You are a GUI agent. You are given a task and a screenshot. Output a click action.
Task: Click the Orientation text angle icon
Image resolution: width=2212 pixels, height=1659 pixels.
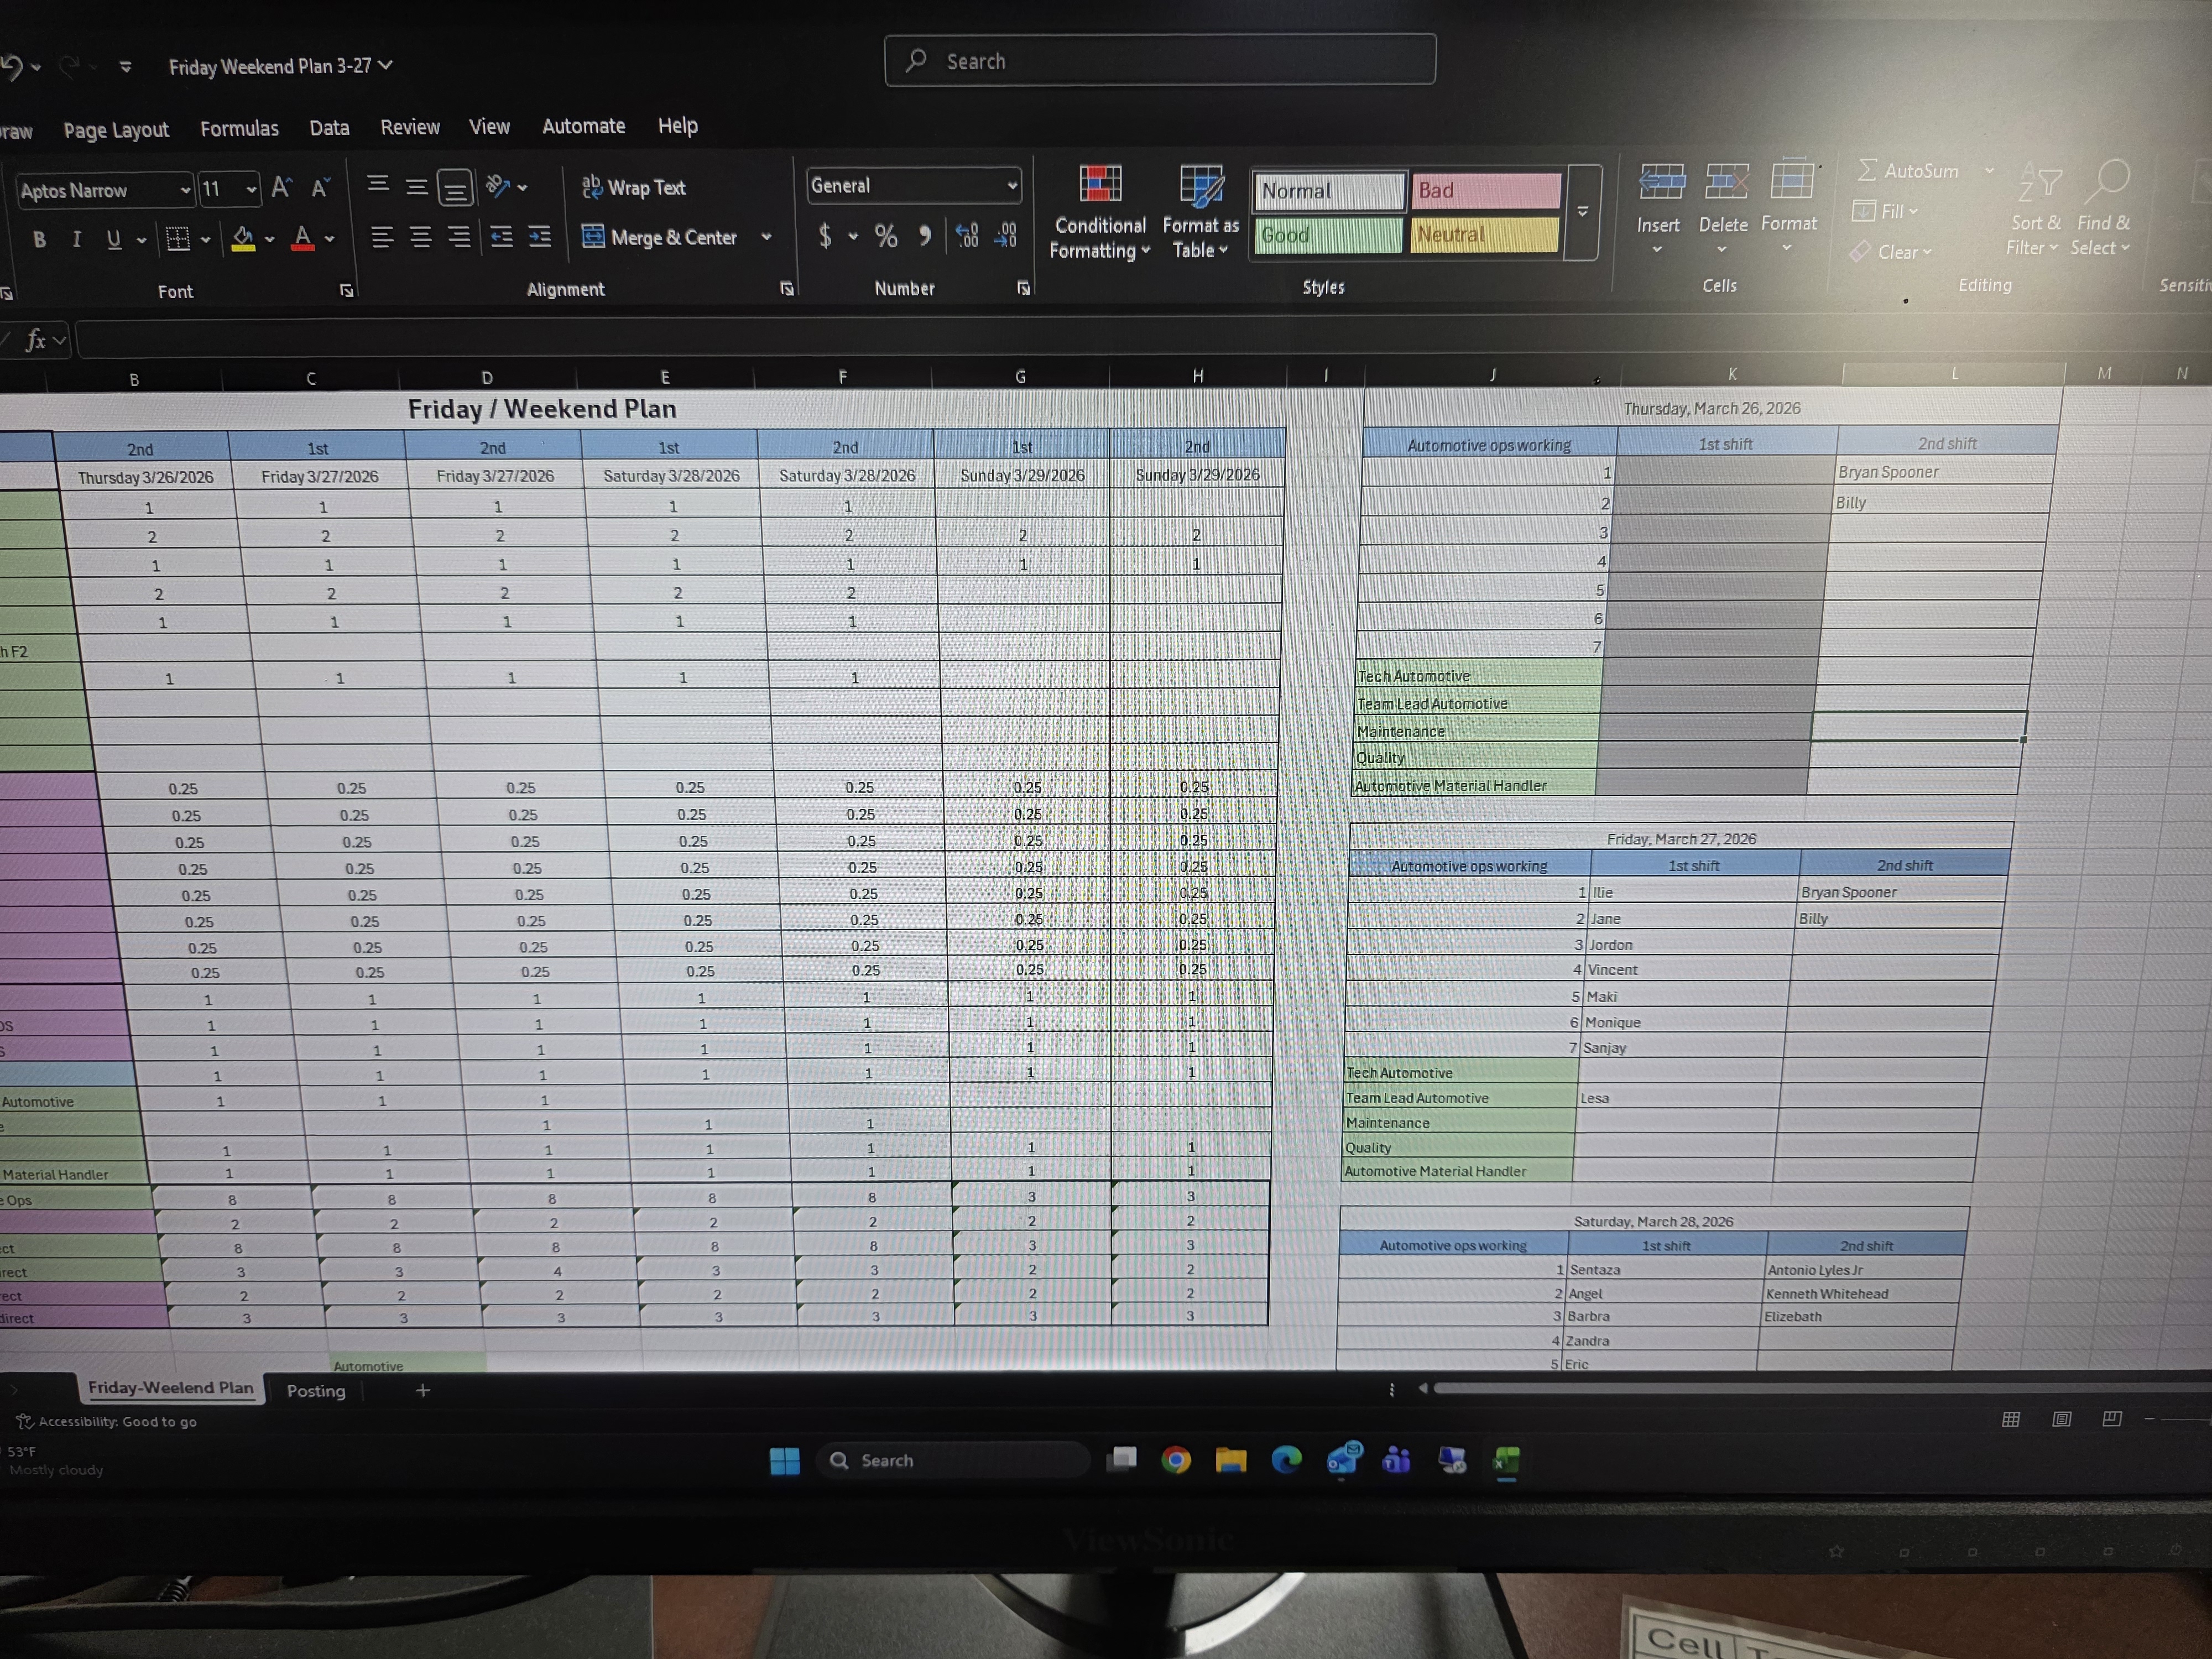498,186
